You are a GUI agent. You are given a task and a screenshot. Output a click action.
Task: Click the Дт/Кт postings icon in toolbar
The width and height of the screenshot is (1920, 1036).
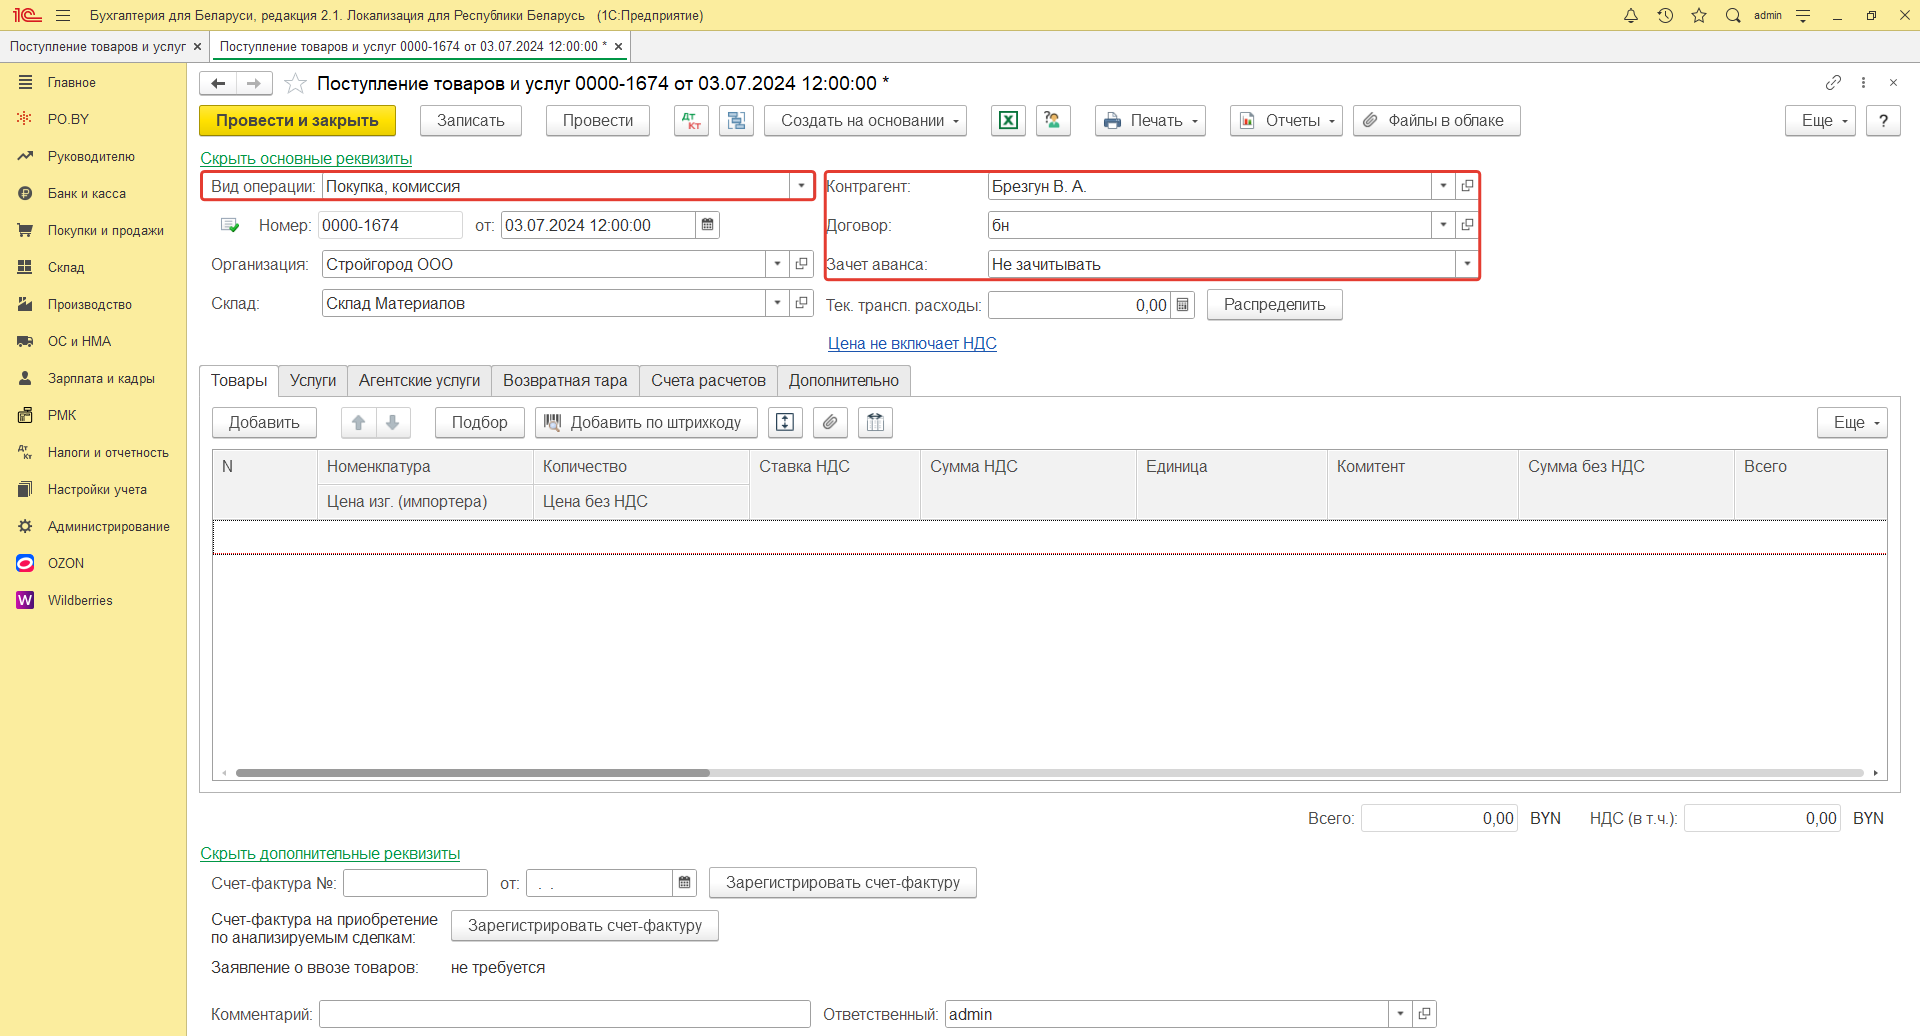(691, 121)
